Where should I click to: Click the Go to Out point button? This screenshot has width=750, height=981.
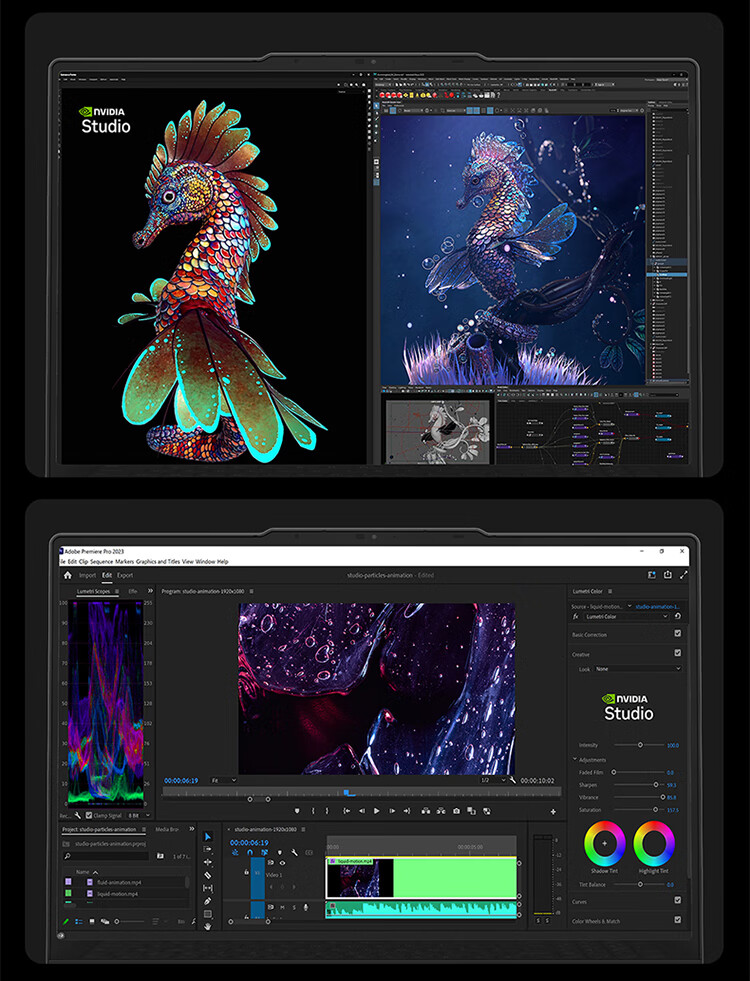pos(407,811)
